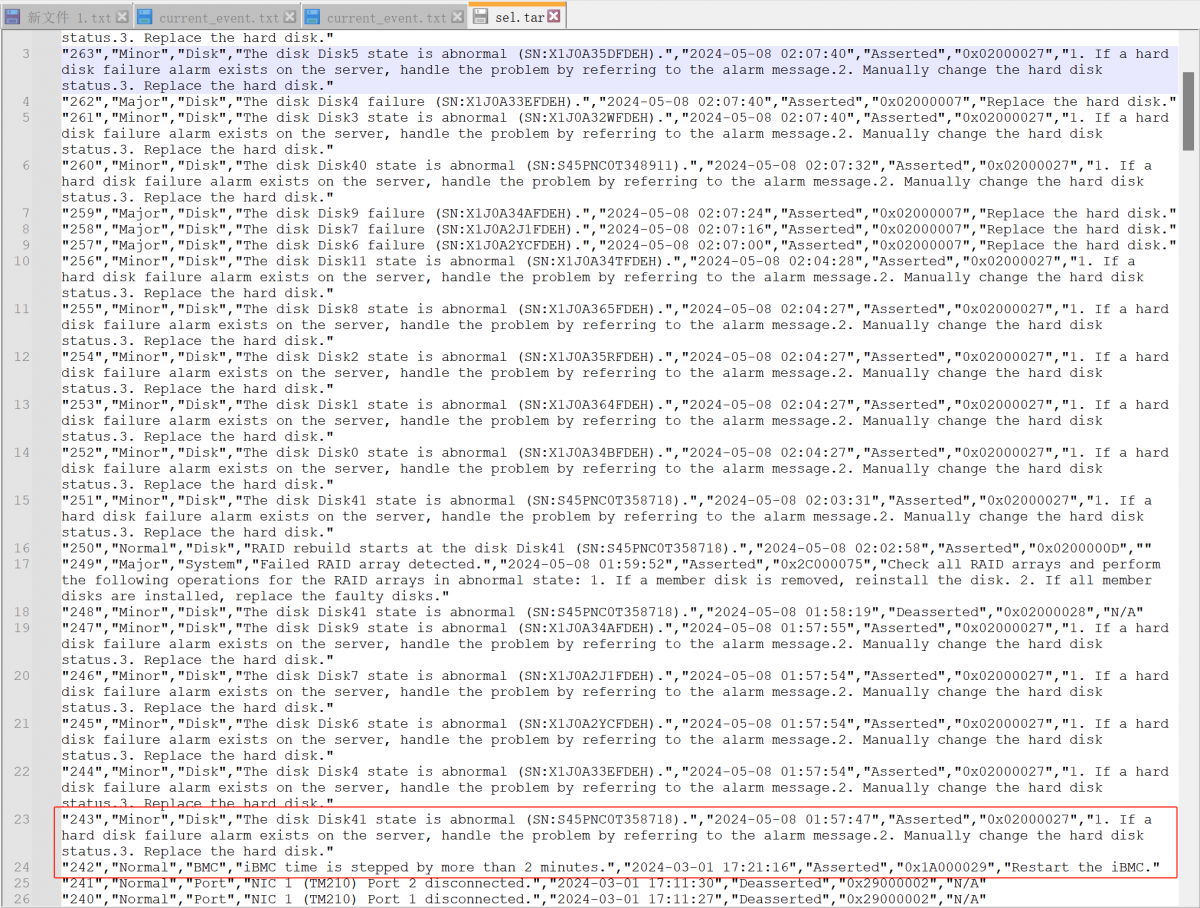
Task: Click the purple disk icon on 新文件 1.txt tab
Action: 13,17
